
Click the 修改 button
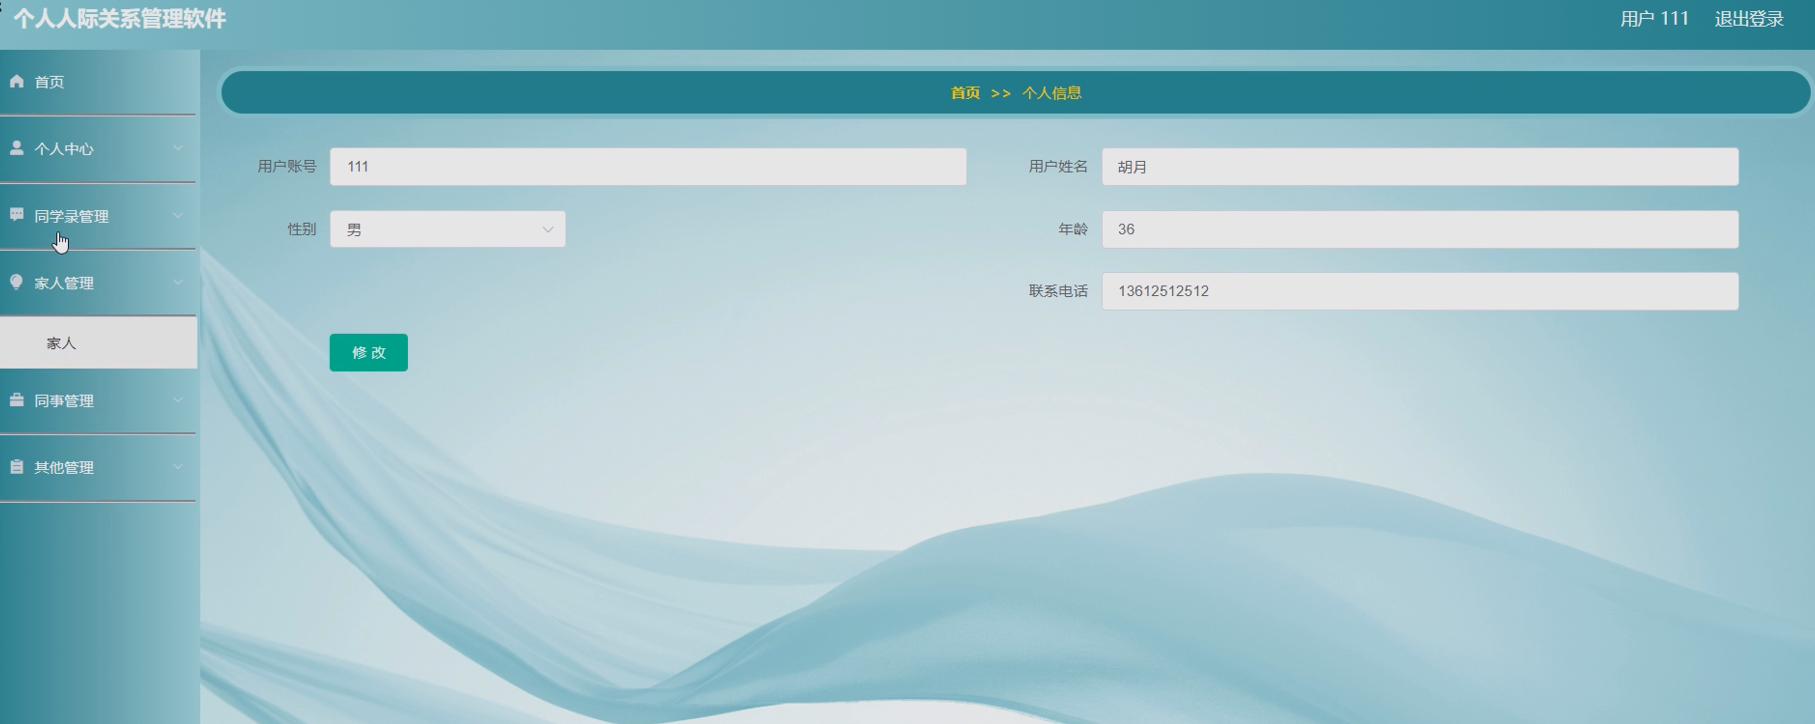(368, 352)
